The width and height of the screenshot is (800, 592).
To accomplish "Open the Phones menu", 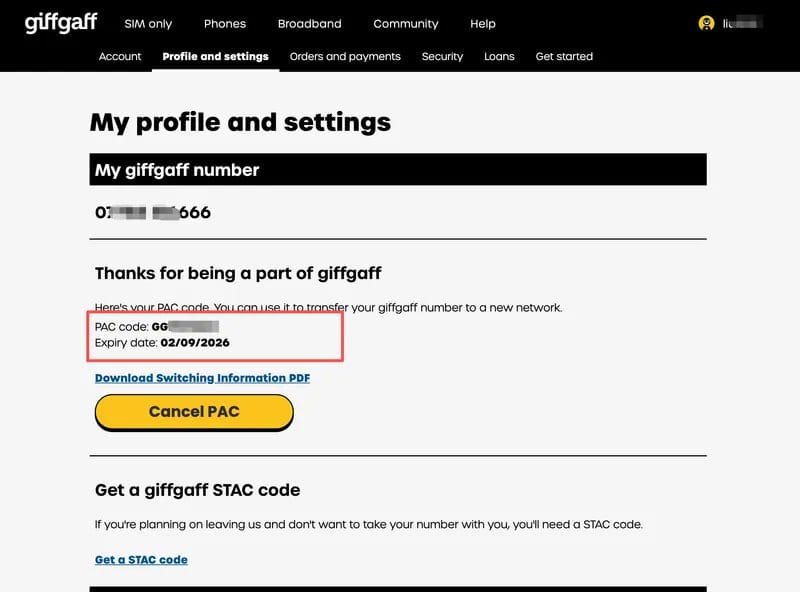I will 224,24.
